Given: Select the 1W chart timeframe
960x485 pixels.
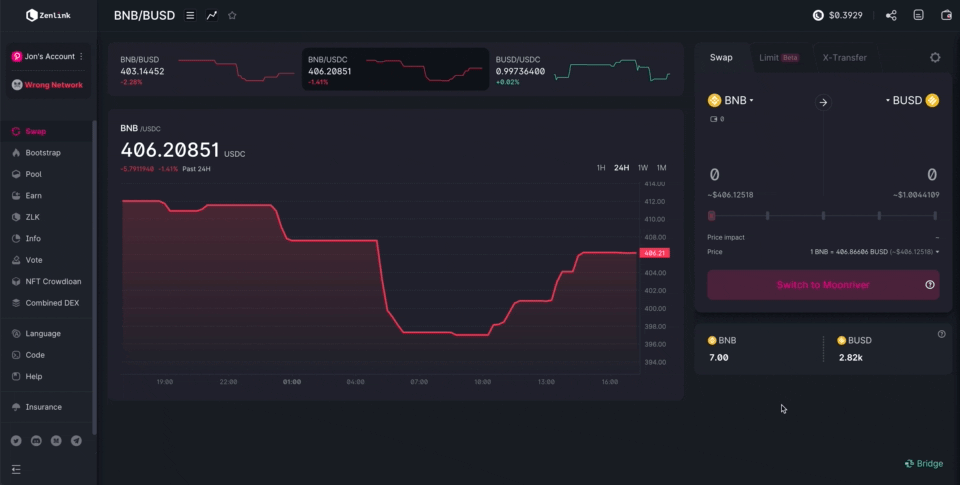Looking at the screenshot, I should pos(643,168).
